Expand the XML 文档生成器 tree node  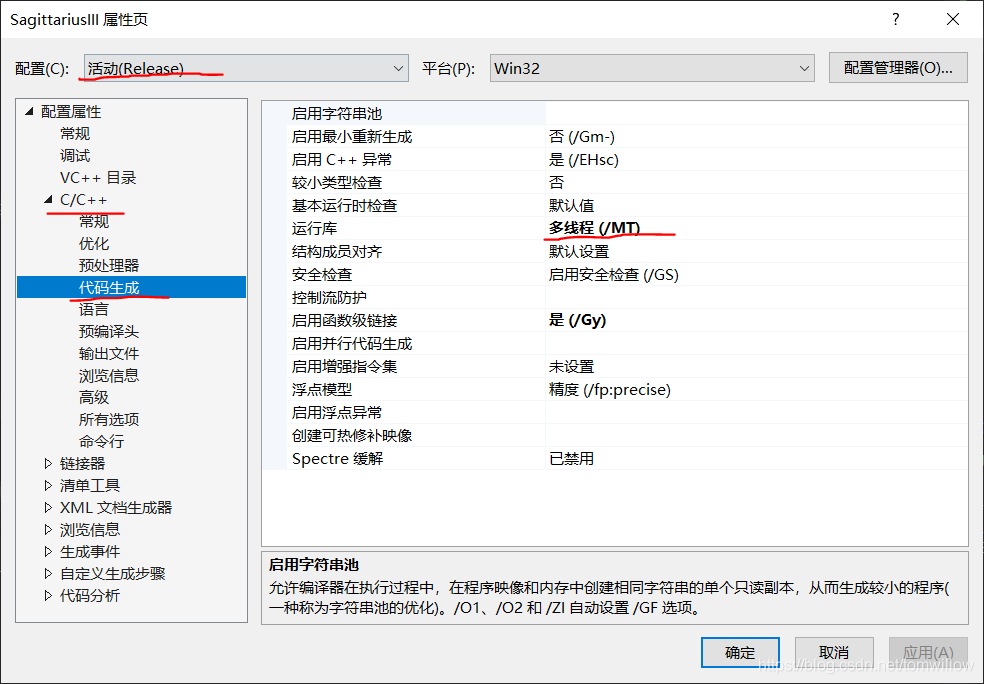tap(48, 507)
